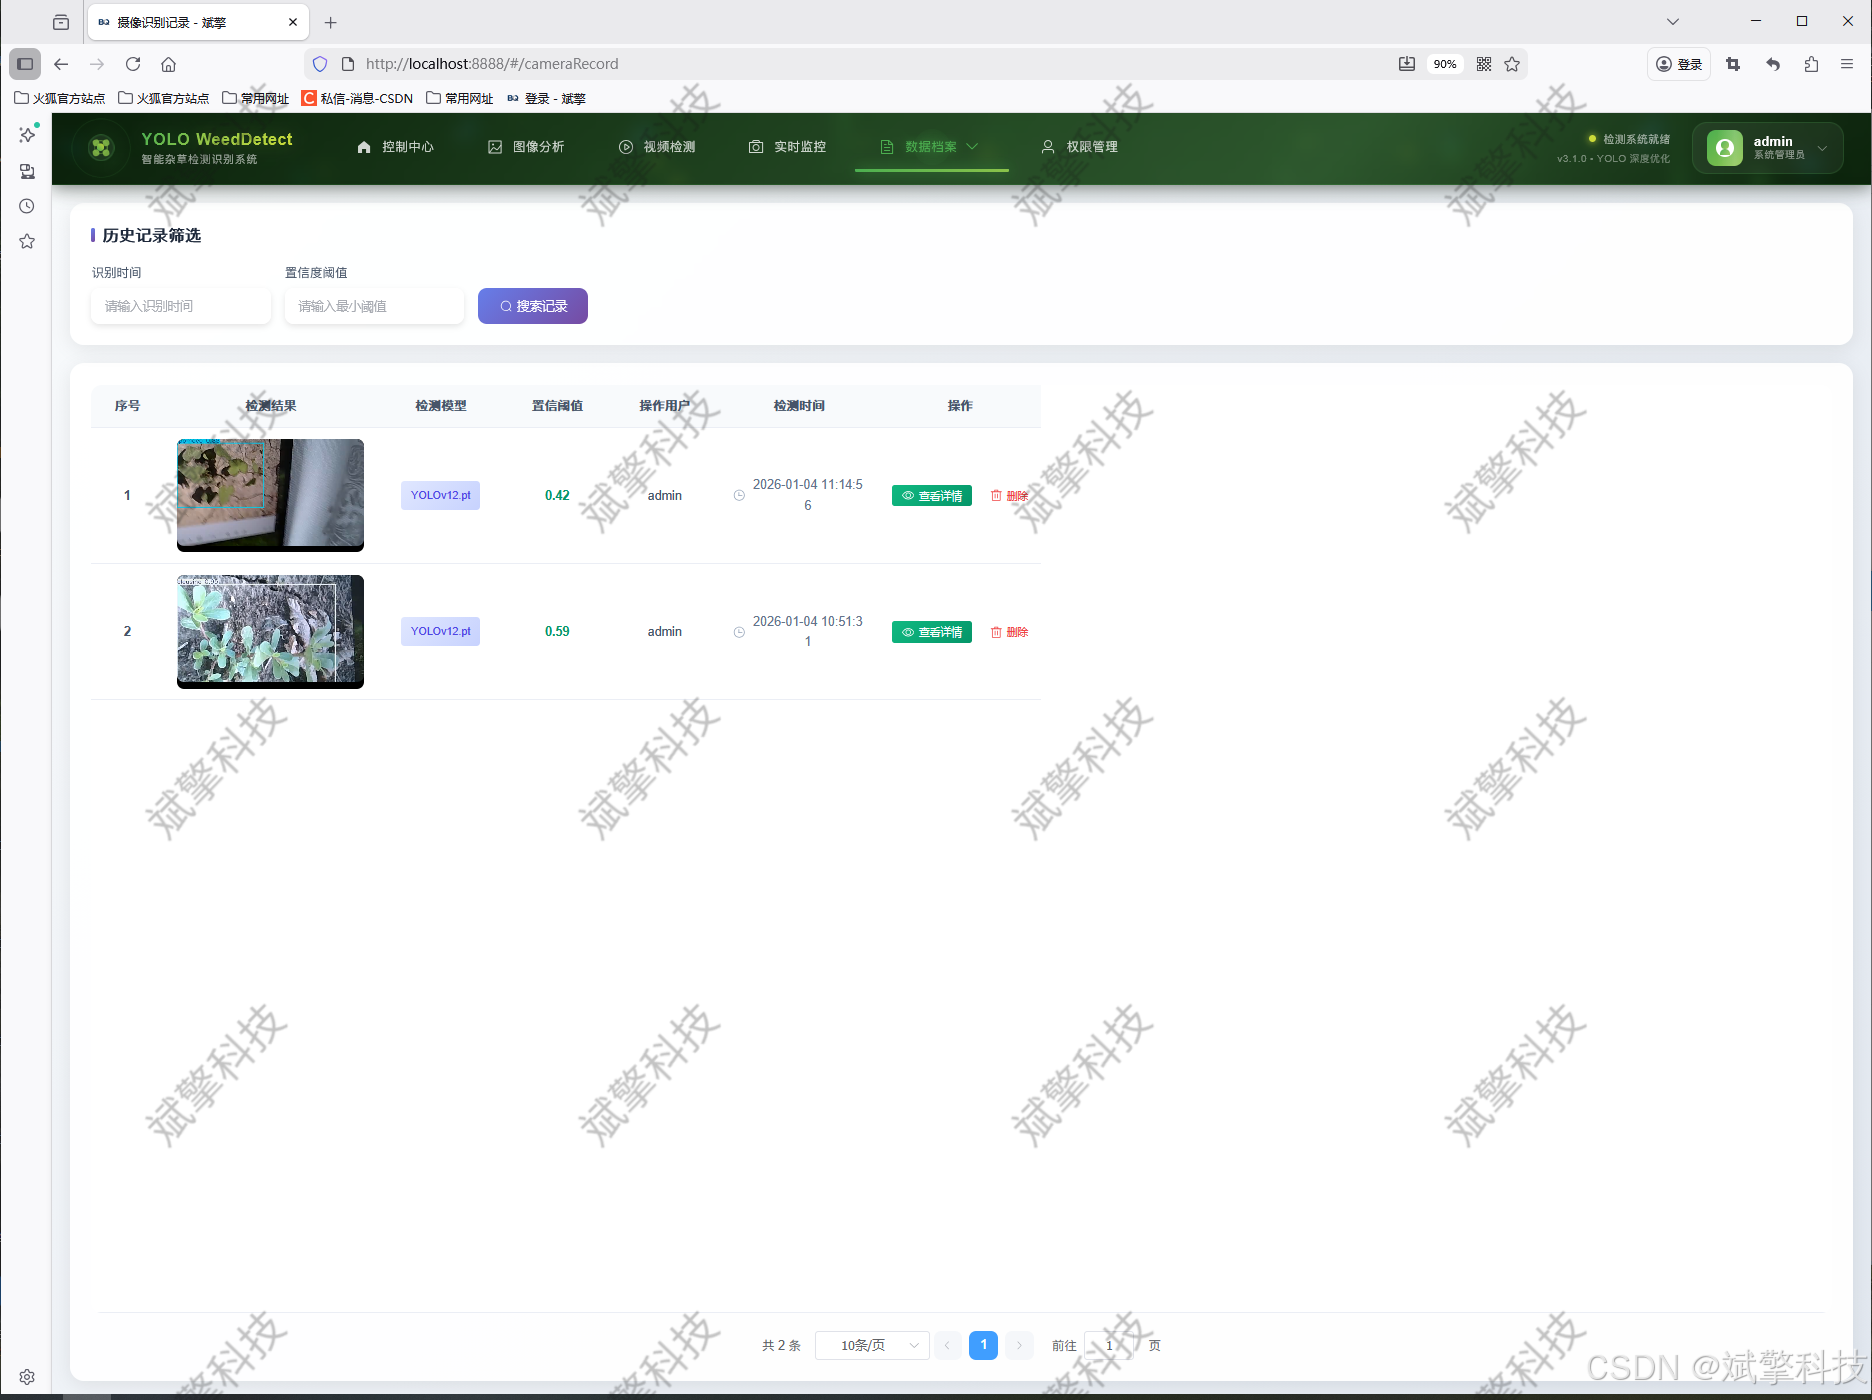Click the 置信阈值 column header
The height and width of the screenshot is (1400, 1872).
(x=557, y=406)
